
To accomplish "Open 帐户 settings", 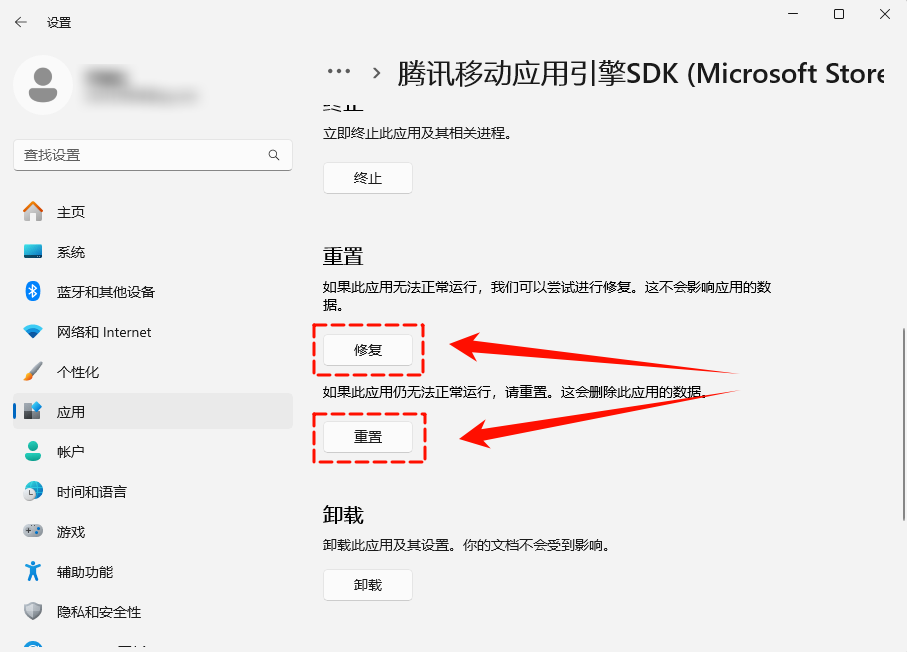I will click(153, 451).
